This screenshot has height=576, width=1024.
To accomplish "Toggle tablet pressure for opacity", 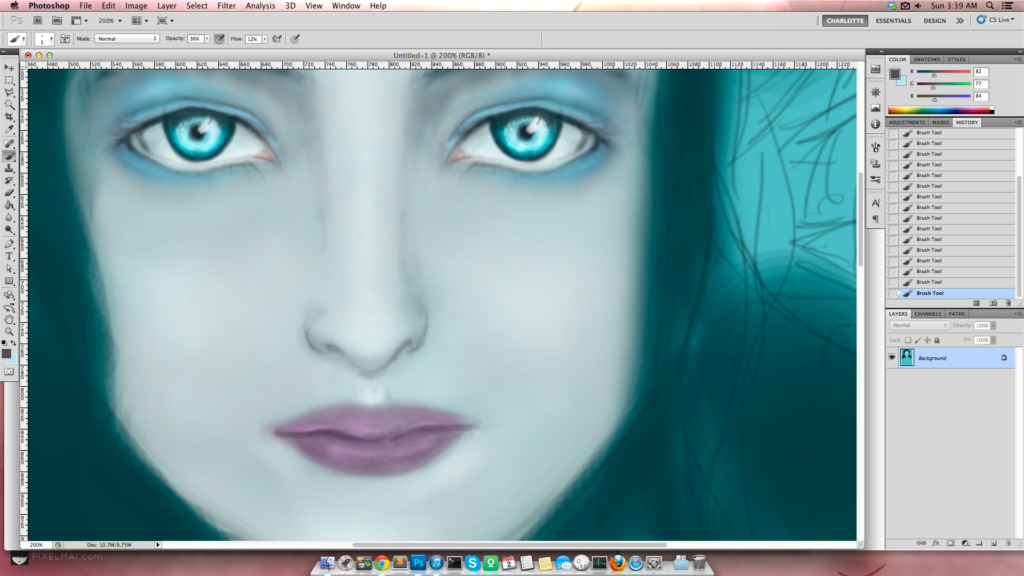I will point(219,39).
